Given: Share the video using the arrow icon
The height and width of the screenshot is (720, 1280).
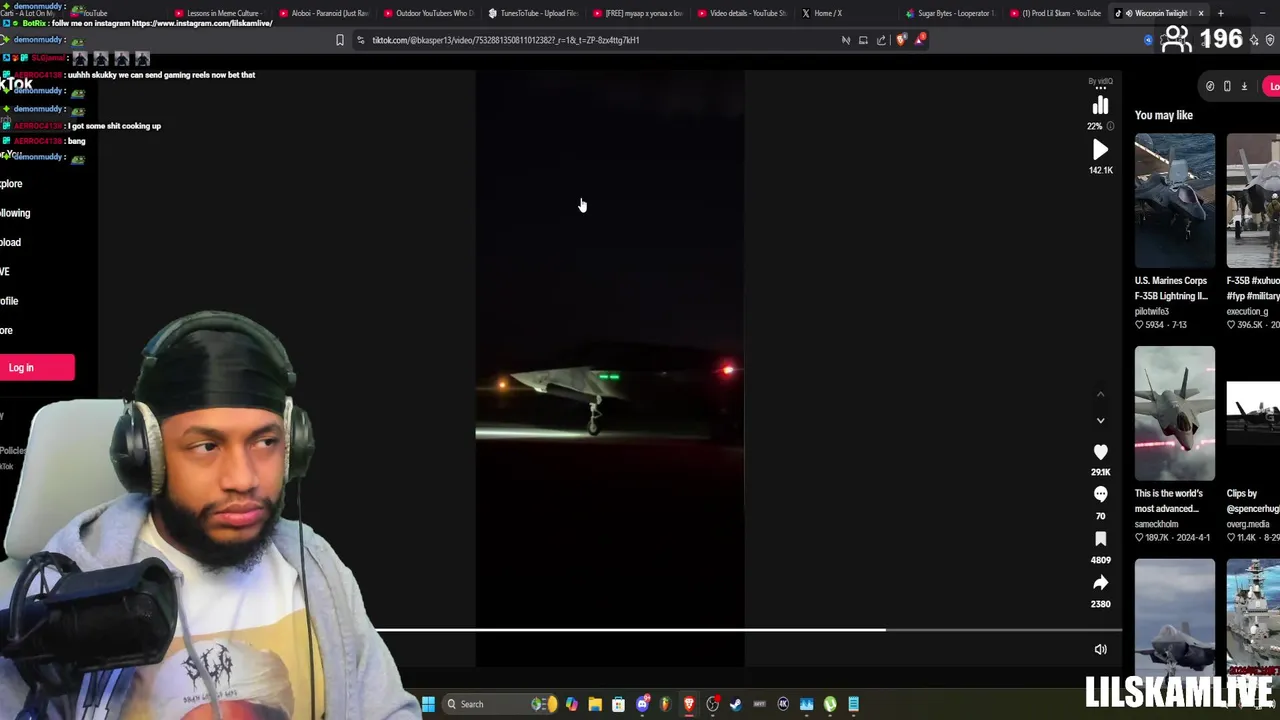Looking at the screenshot, I should coord(1100,583).
